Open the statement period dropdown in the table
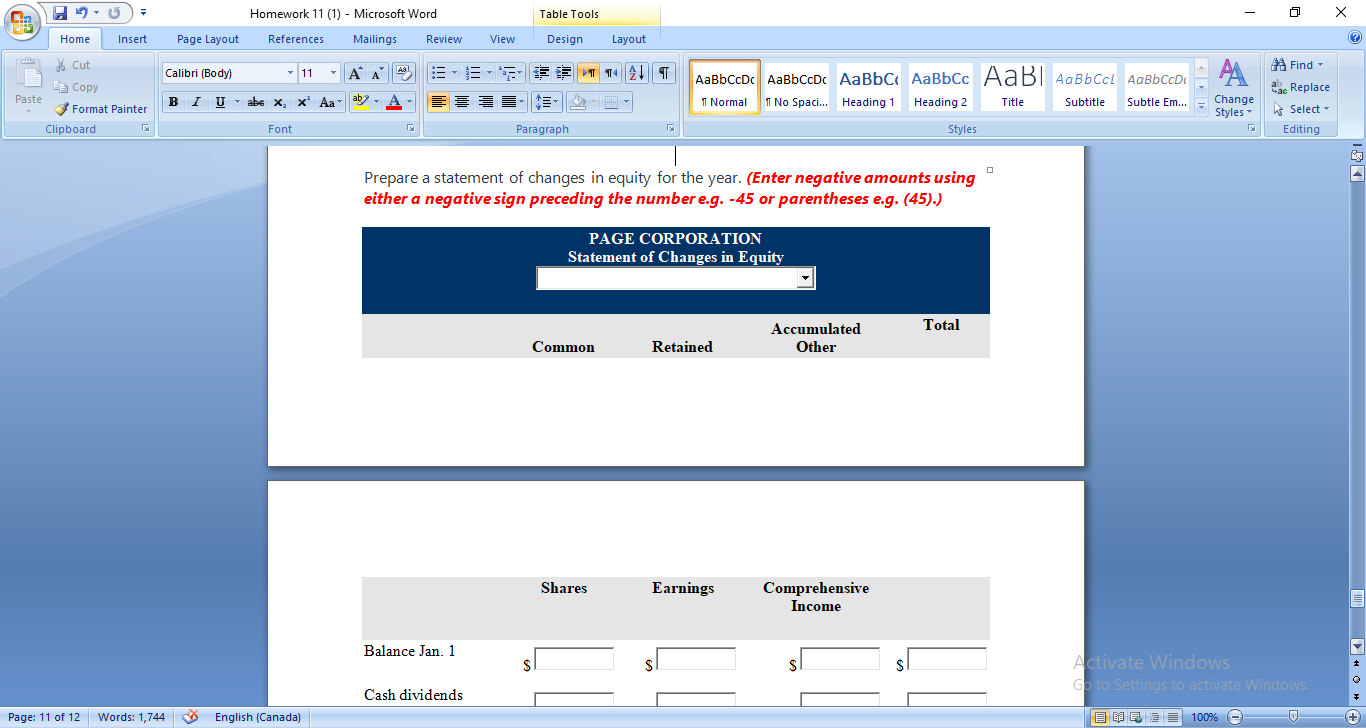1366x728 pixels. [x=806, y=277]
